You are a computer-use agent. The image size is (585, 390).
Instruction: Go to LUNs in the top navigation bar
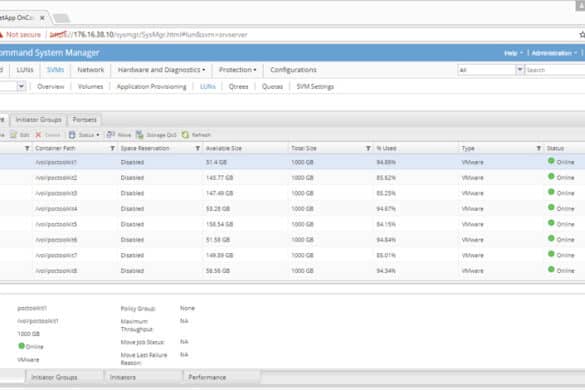pos(25,70)
